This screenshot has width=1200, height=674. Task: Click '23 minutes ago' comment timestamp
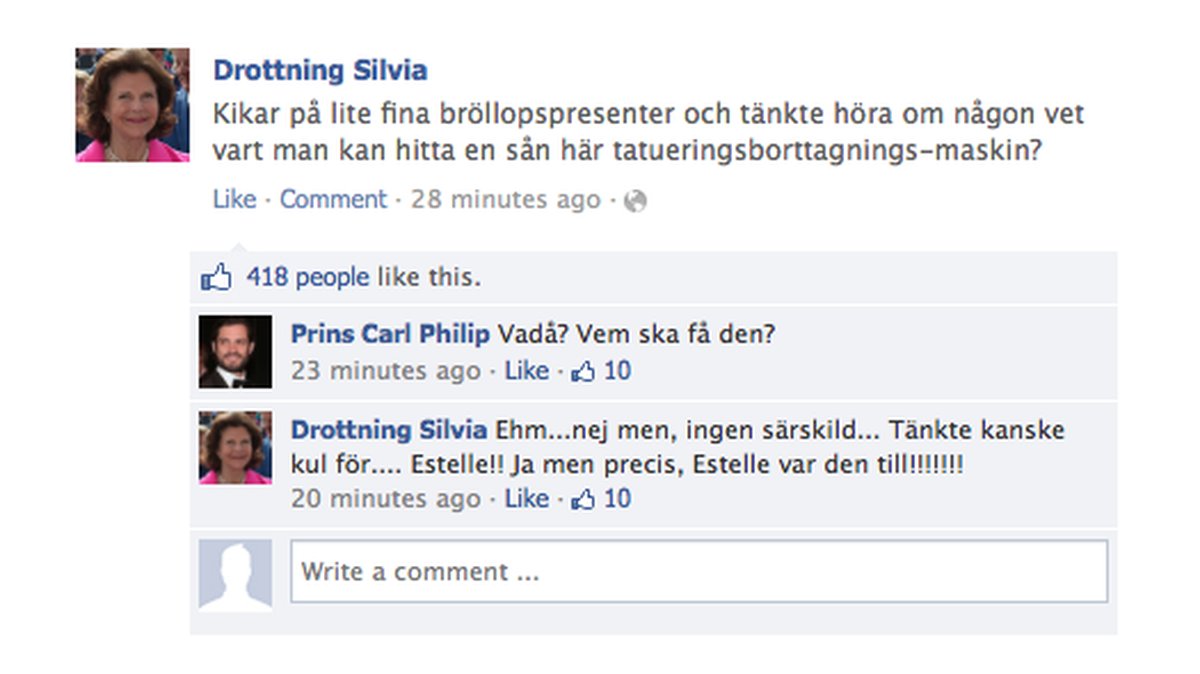pyautogui.click(x=386, y=371)
